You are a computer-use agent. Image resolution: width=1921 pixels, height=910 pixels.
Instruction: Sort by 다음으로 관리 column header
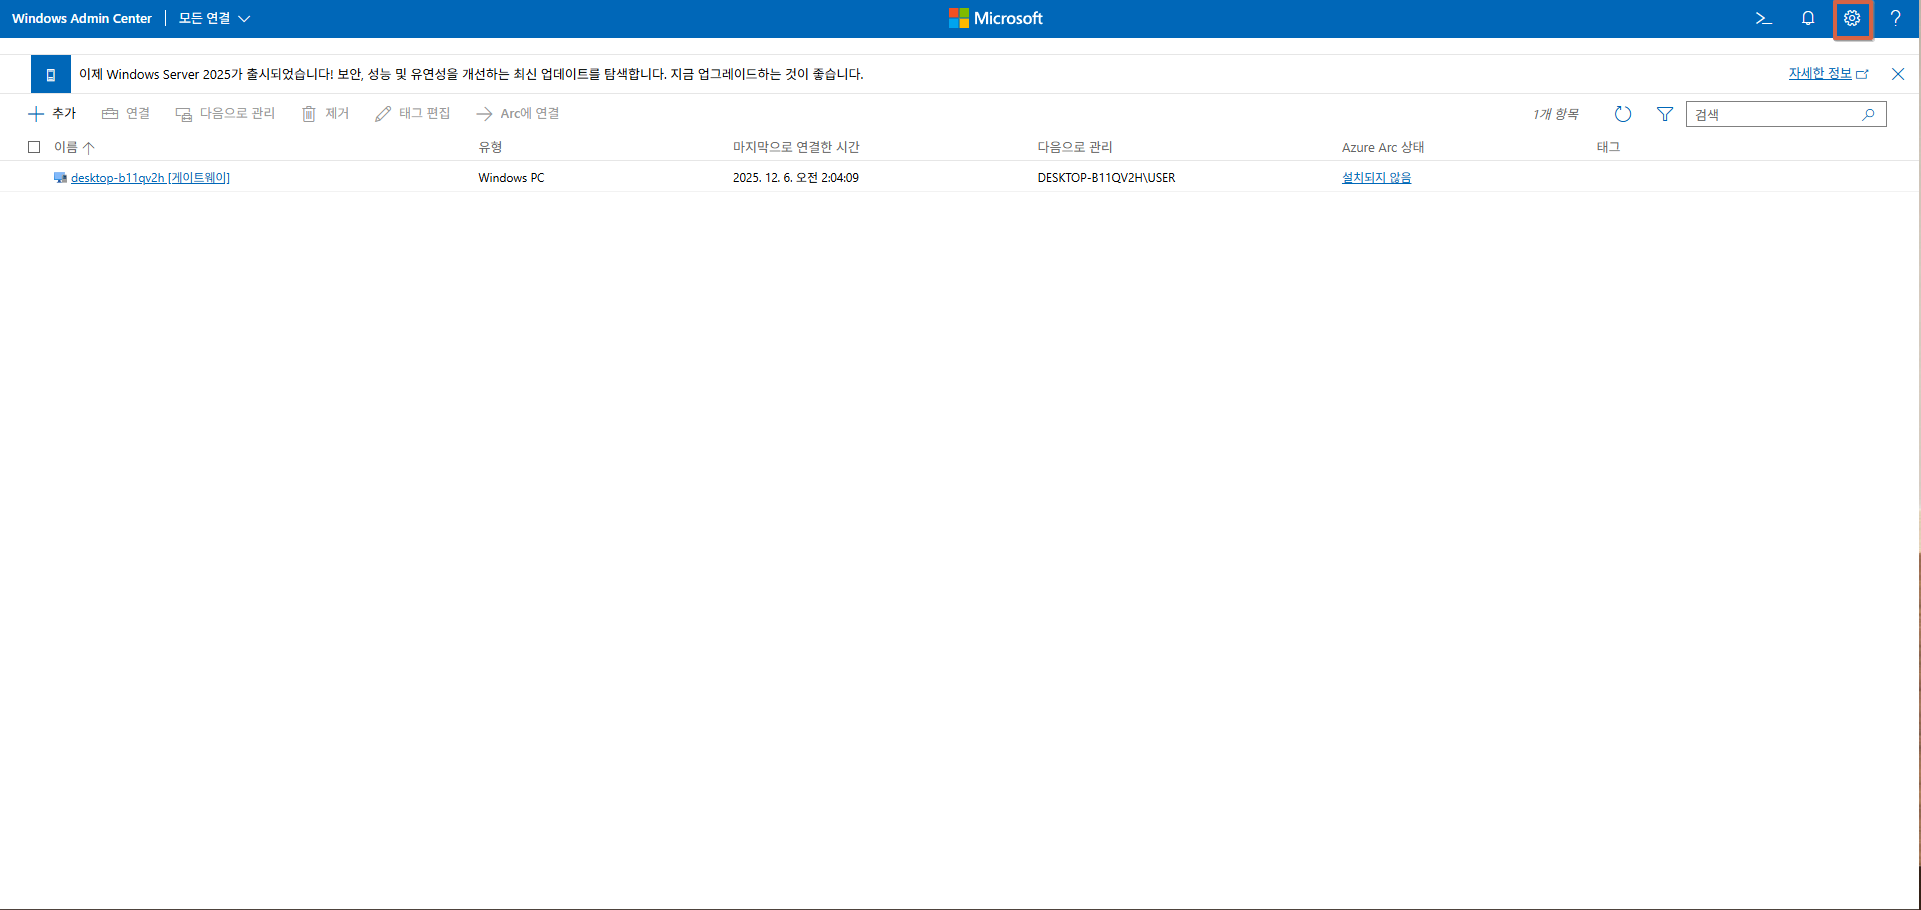1075,147
